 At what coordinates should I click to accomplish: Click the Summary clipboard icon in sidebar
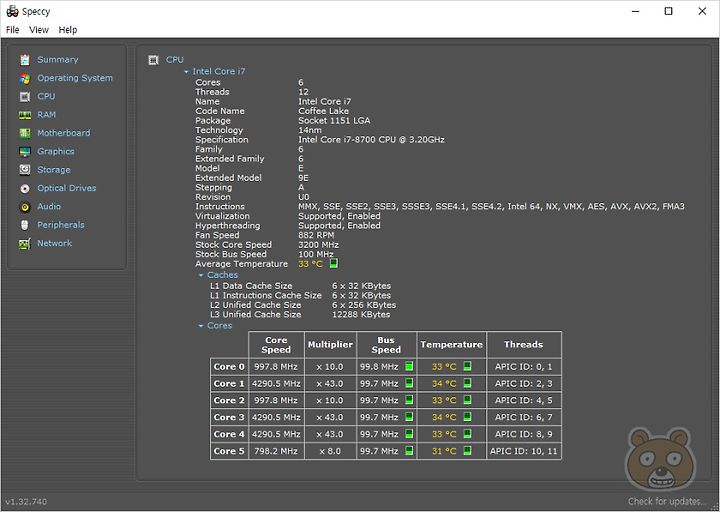pos(25,60)
